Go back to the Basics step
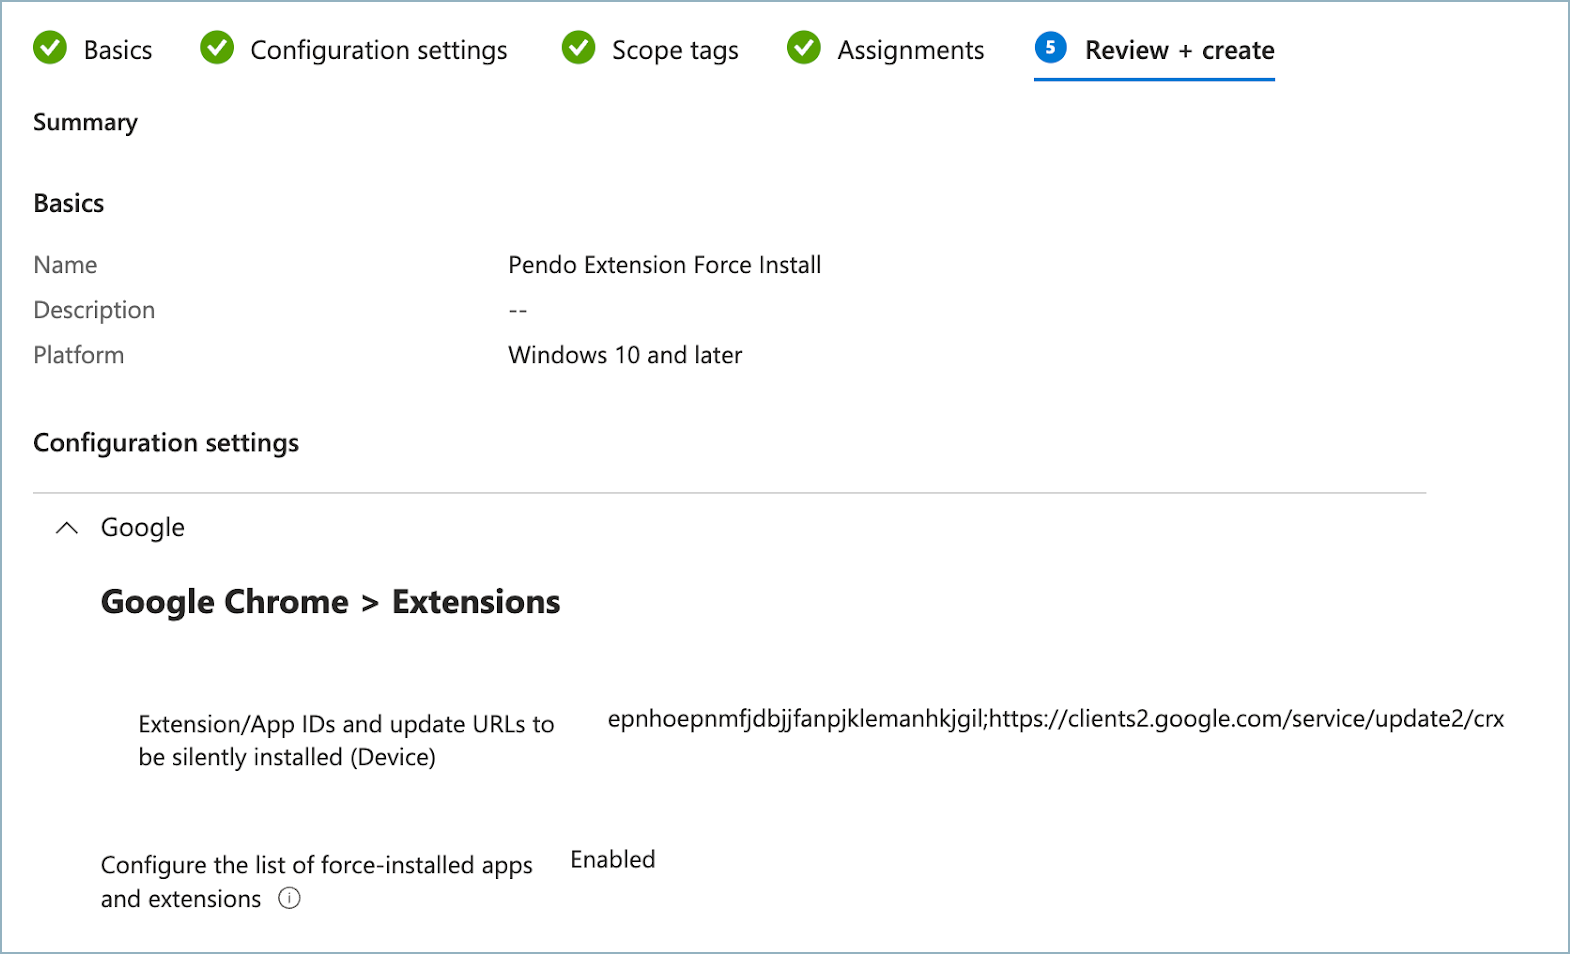1570x954 pixels. [117, 50]
